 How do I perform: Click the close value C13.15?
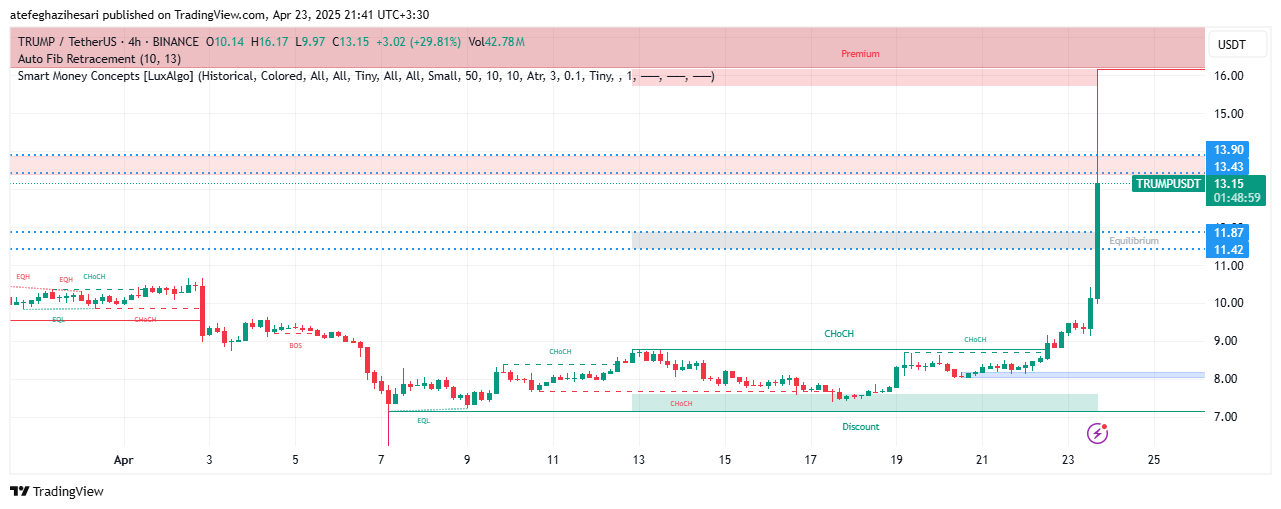(x=351, y=42)
